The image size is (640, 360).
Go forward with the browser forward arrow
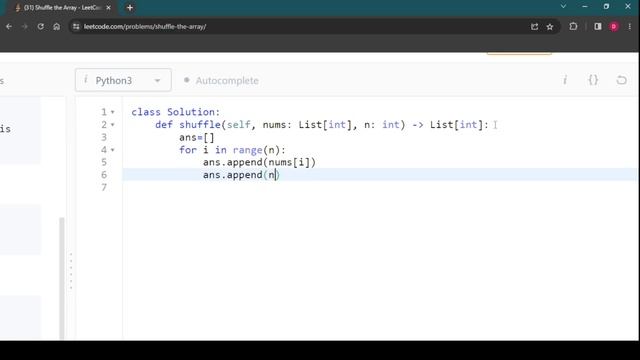(25, 27)
